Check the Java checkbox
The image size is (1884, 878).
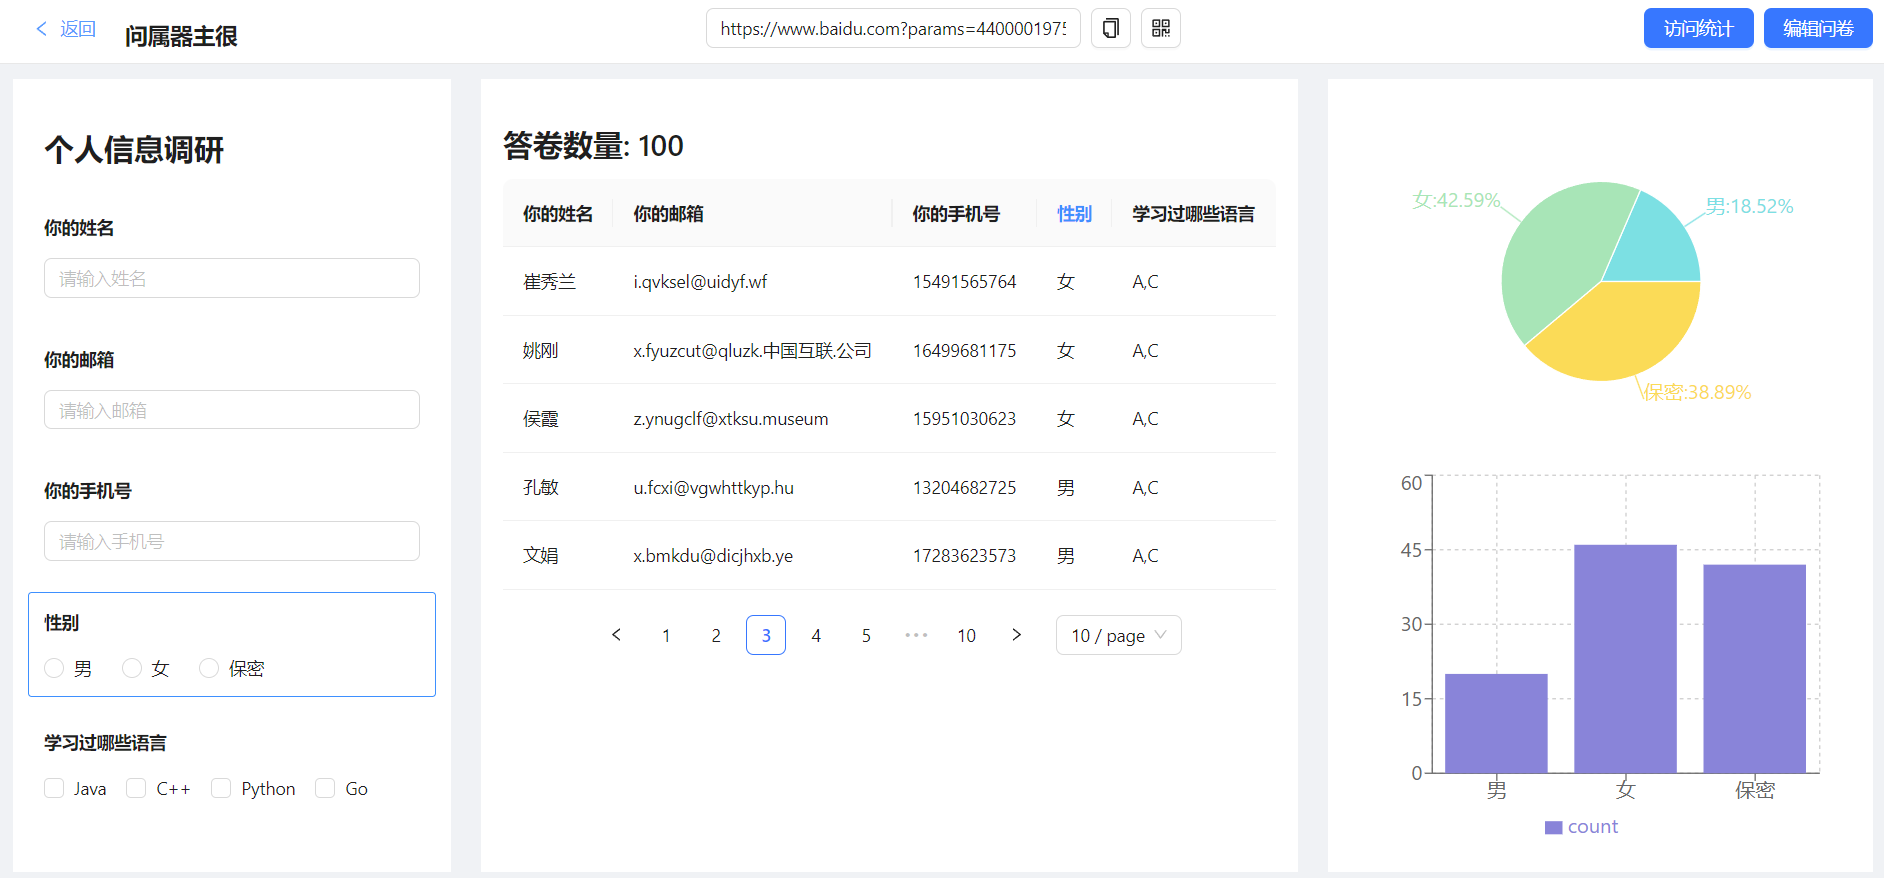pos(54,788)
